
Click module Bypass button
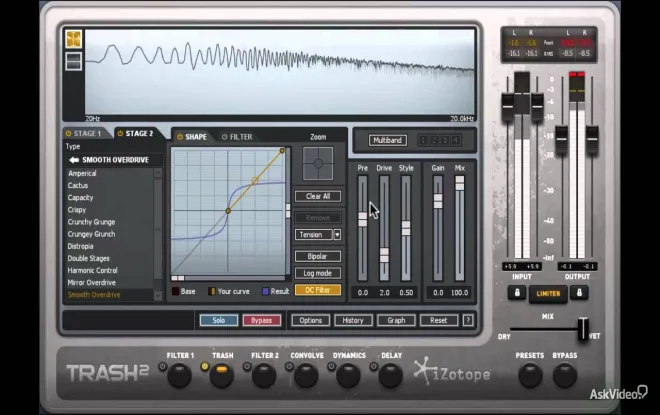pyautogui.click(x=261, y=321)
